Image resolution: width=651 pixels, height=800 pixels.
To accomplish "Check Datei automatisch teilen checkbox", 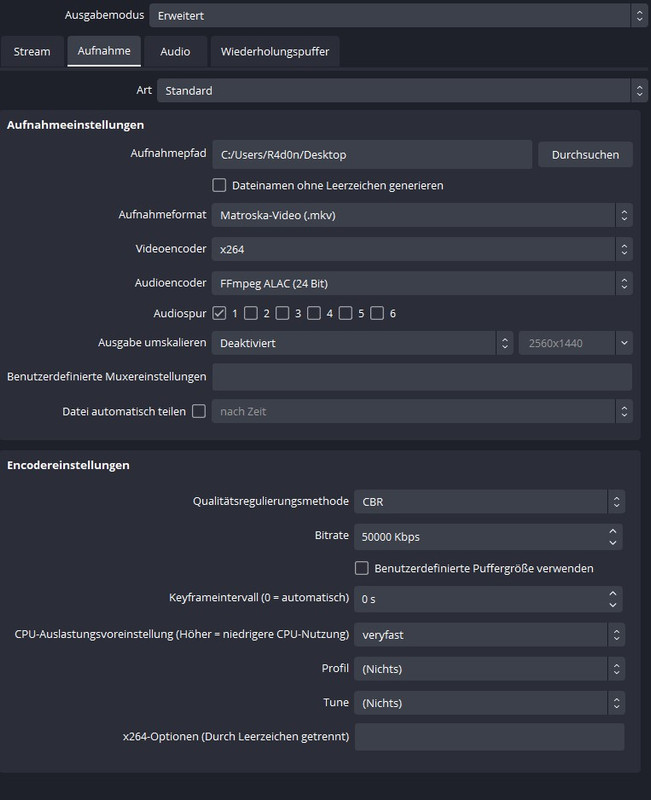I will tap(199, 411).
